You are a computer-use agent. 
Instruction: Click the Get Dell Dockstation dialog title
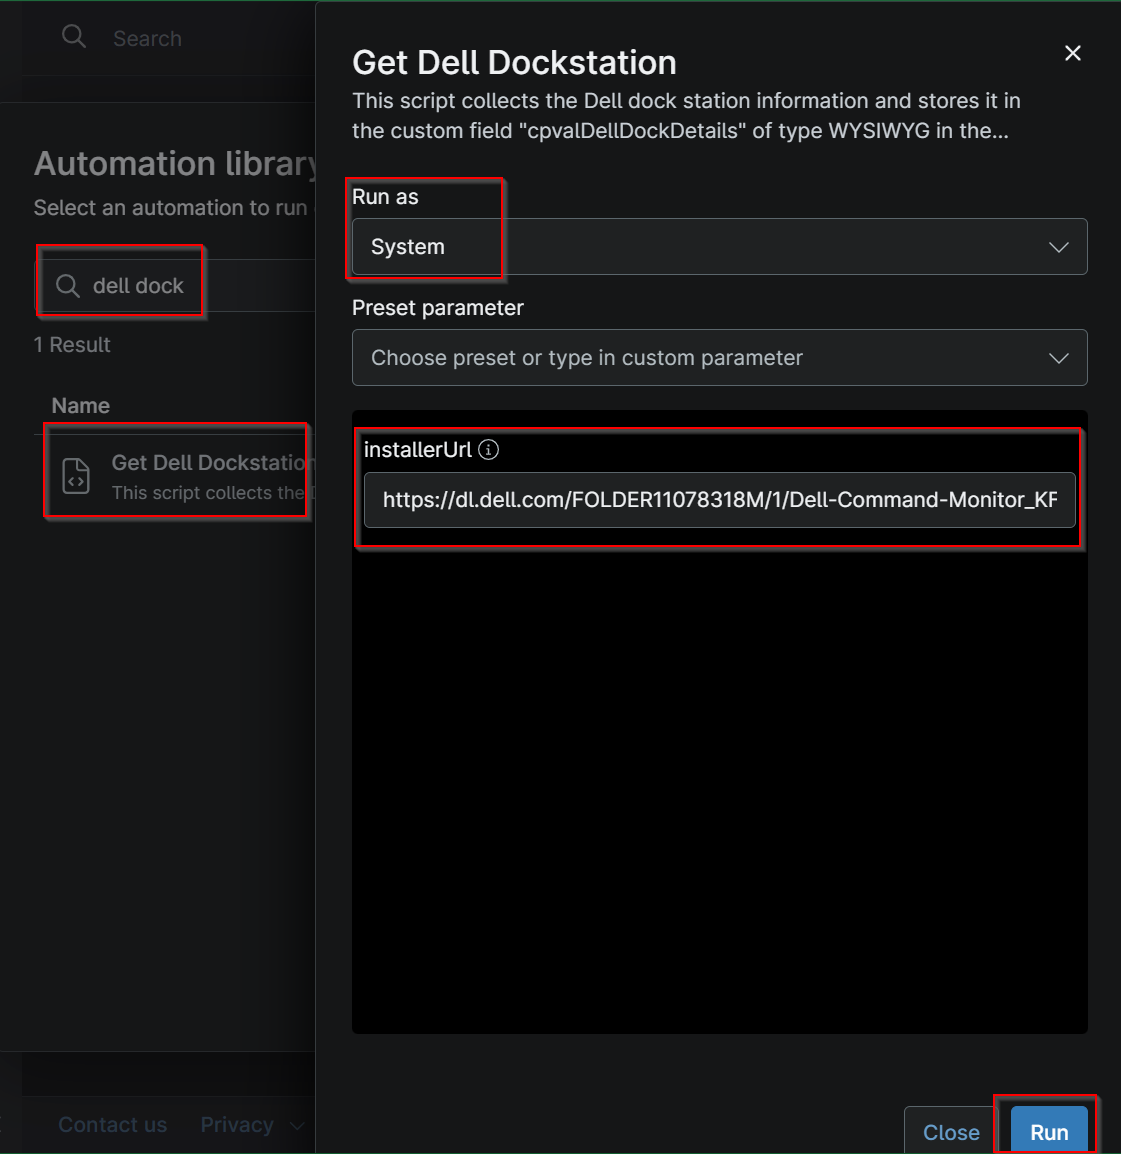coord(514,63)
